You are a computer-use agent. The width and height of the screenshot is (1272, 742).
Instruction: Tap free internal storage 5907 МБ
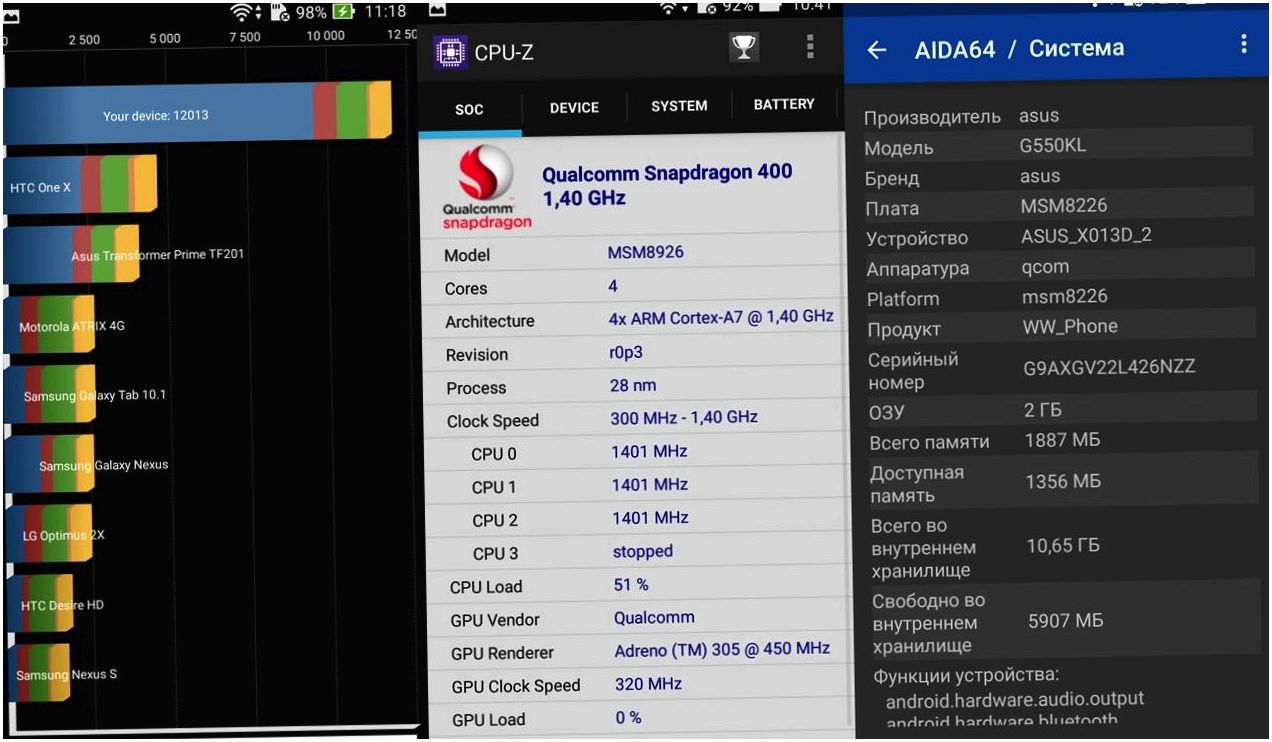click(x=1066, y=621)
